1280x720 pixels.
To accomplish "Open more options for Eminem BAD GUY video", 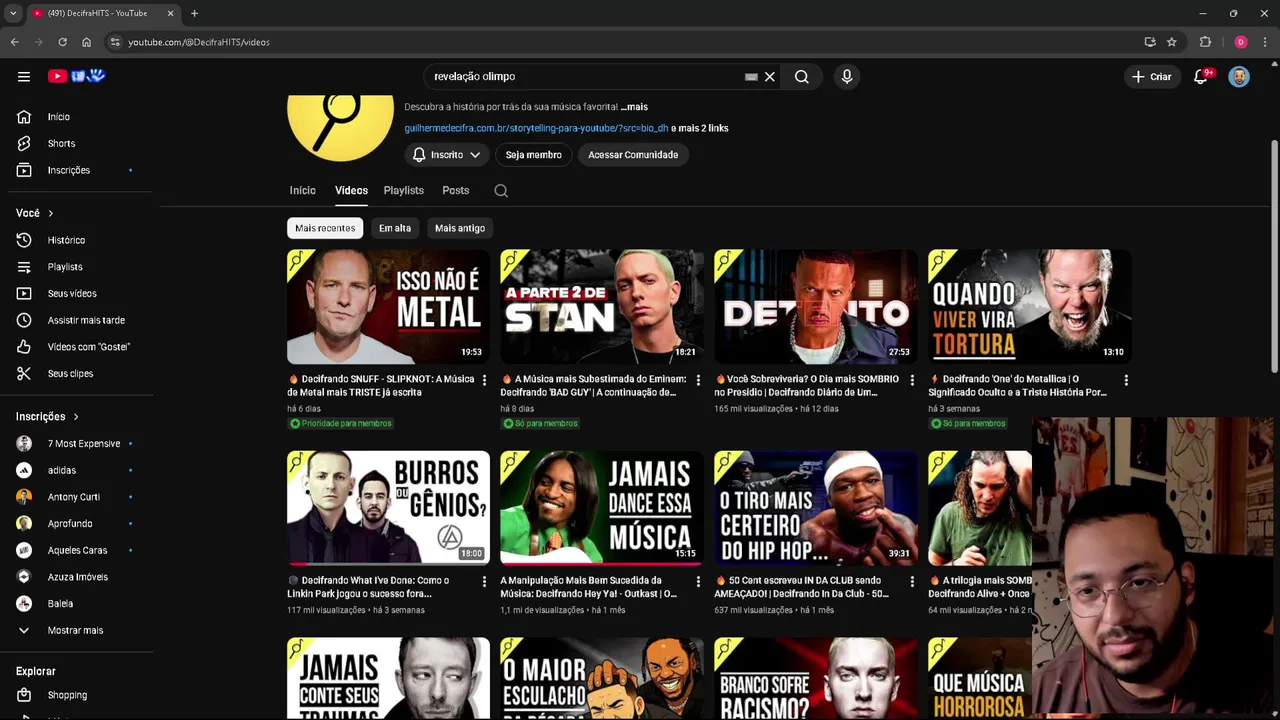I will click(x=698, y=380).
